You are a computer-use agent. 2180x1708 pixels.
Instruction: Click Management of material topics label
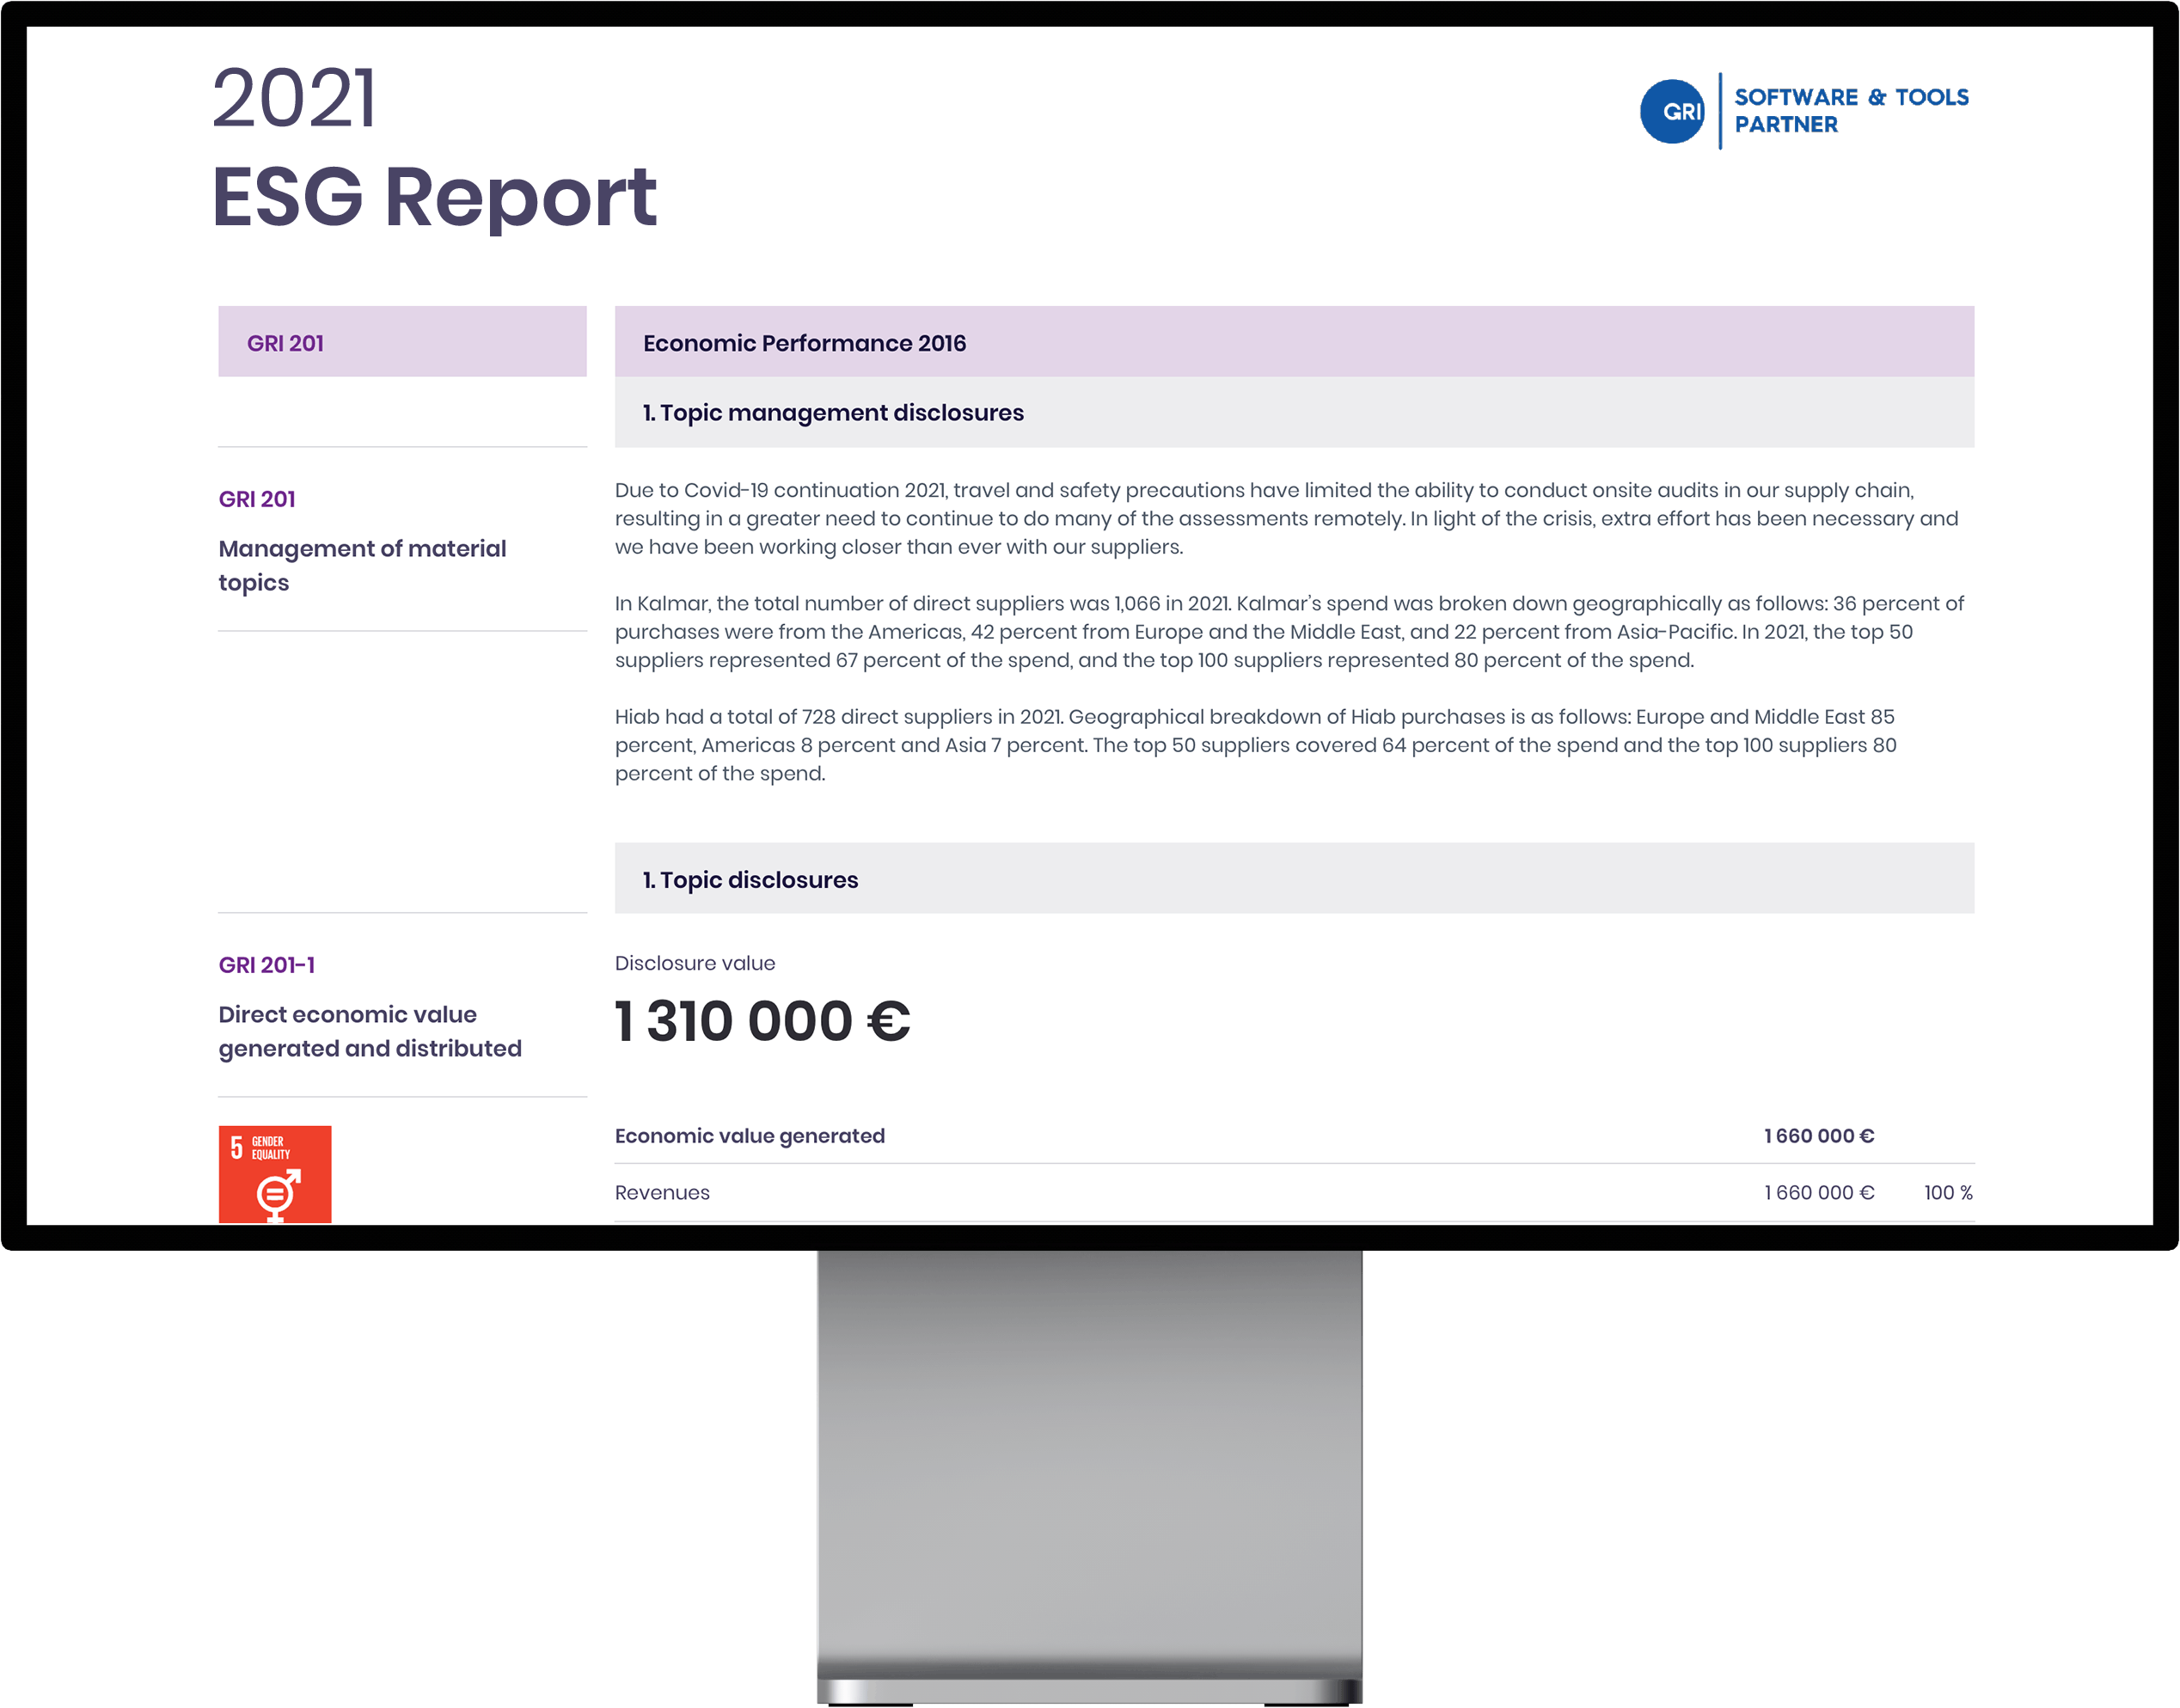362,566
